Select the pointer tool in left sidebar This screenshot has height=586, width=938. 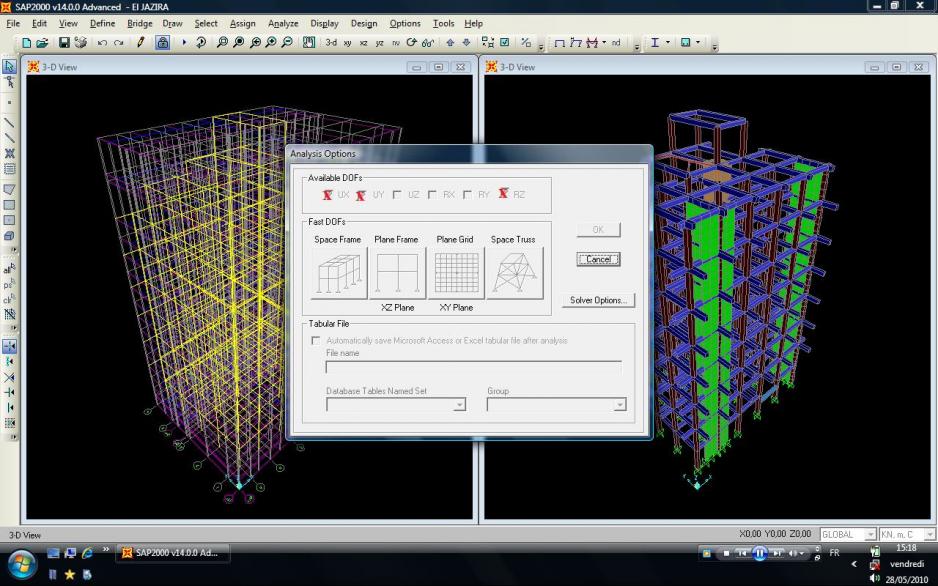(x=9, y=66)
